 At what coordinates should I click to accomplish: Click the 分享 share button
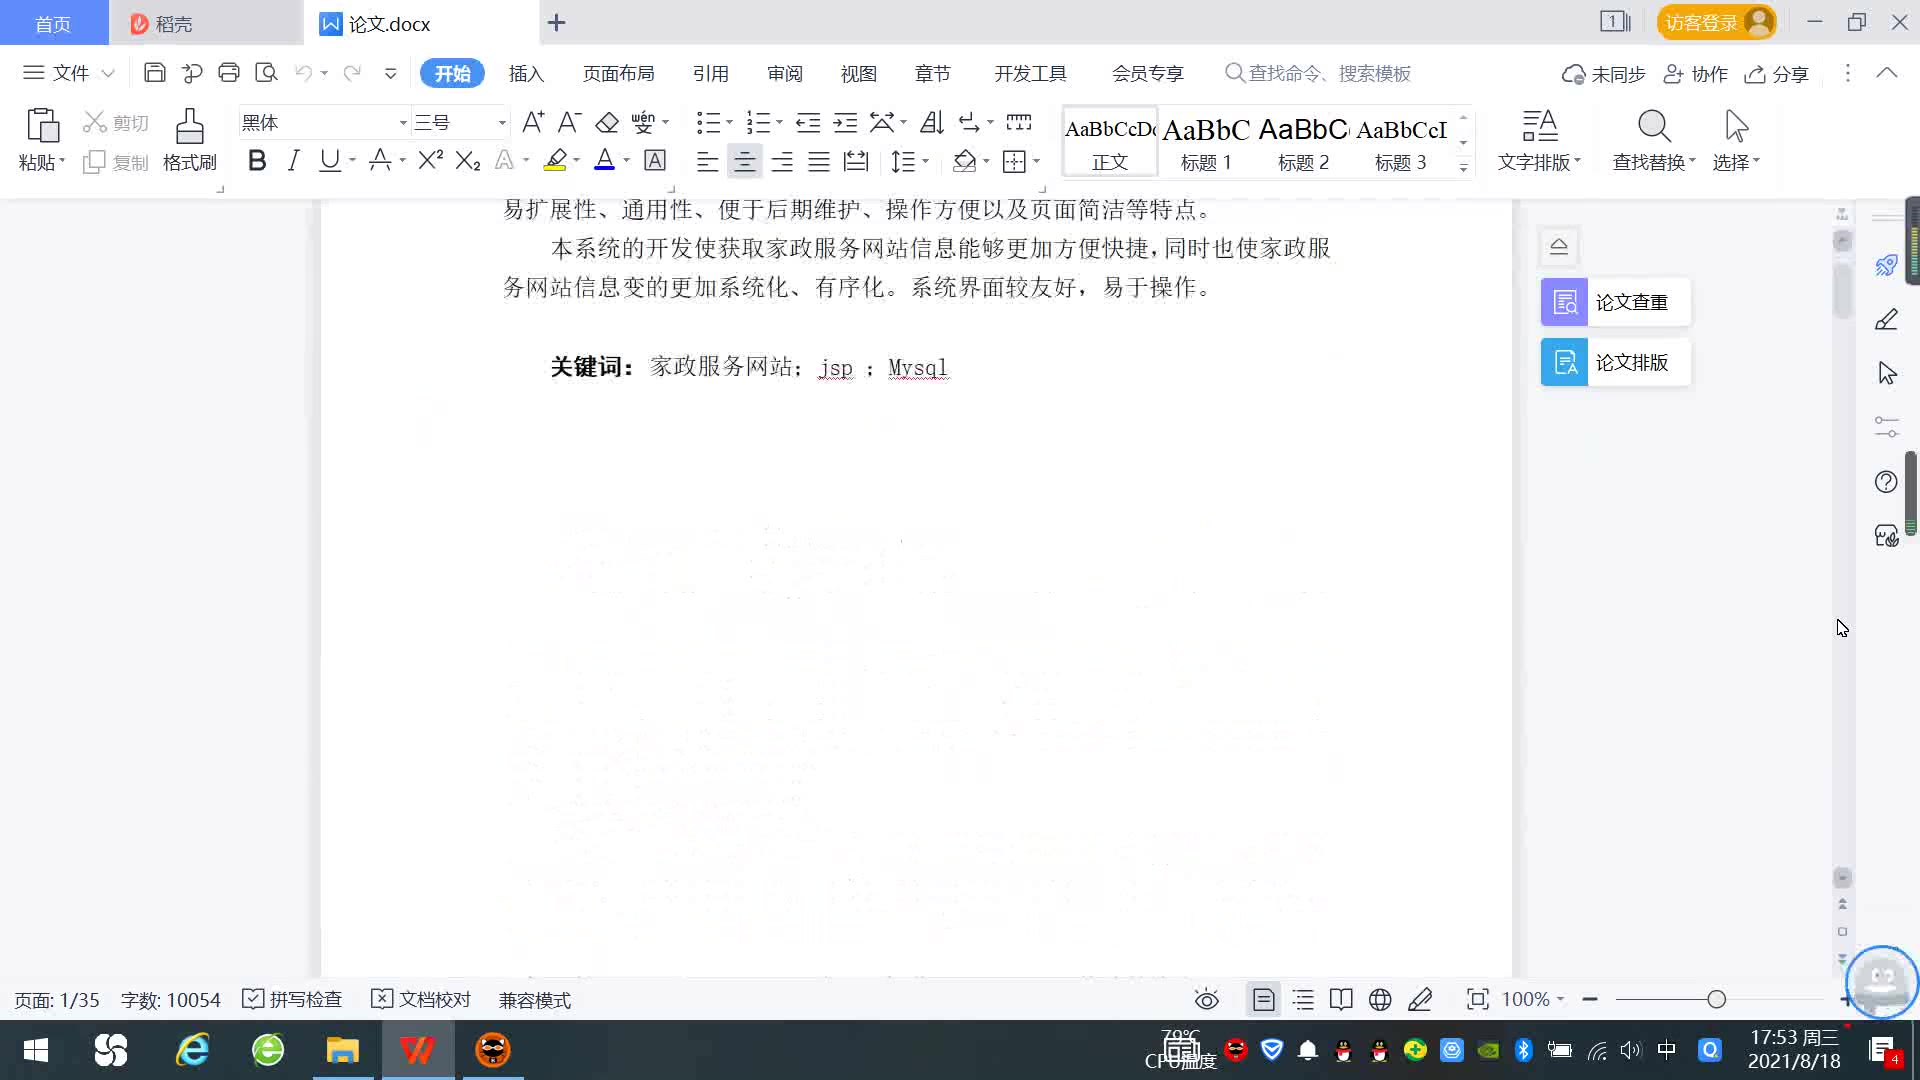point(1776,74)
